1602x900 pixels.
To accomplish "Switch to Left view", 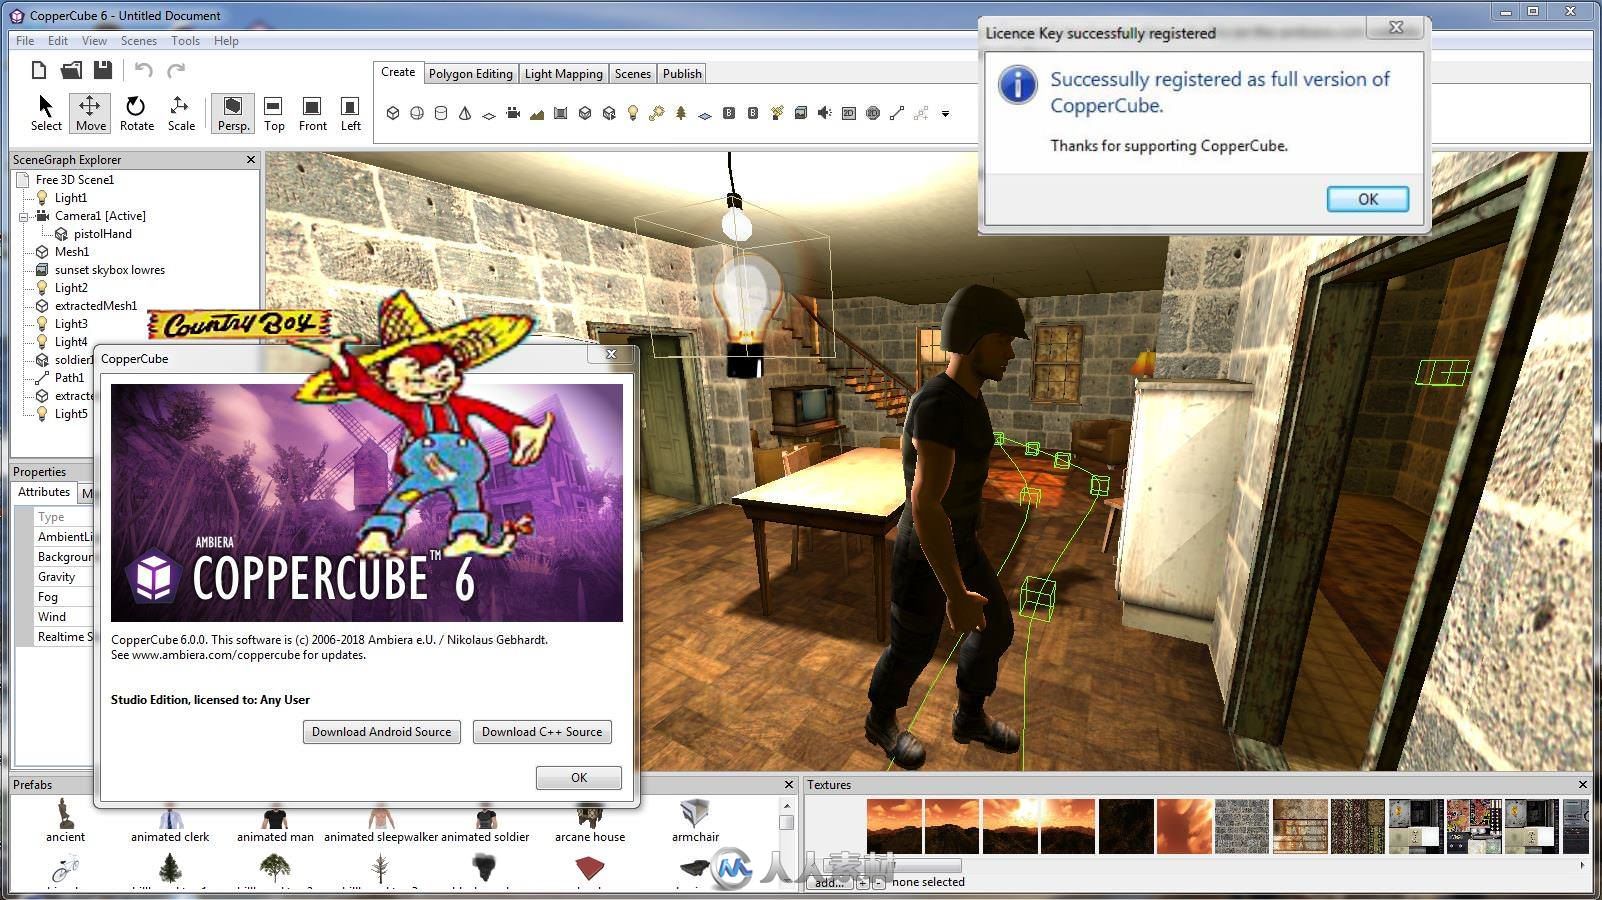I will 350,113.
